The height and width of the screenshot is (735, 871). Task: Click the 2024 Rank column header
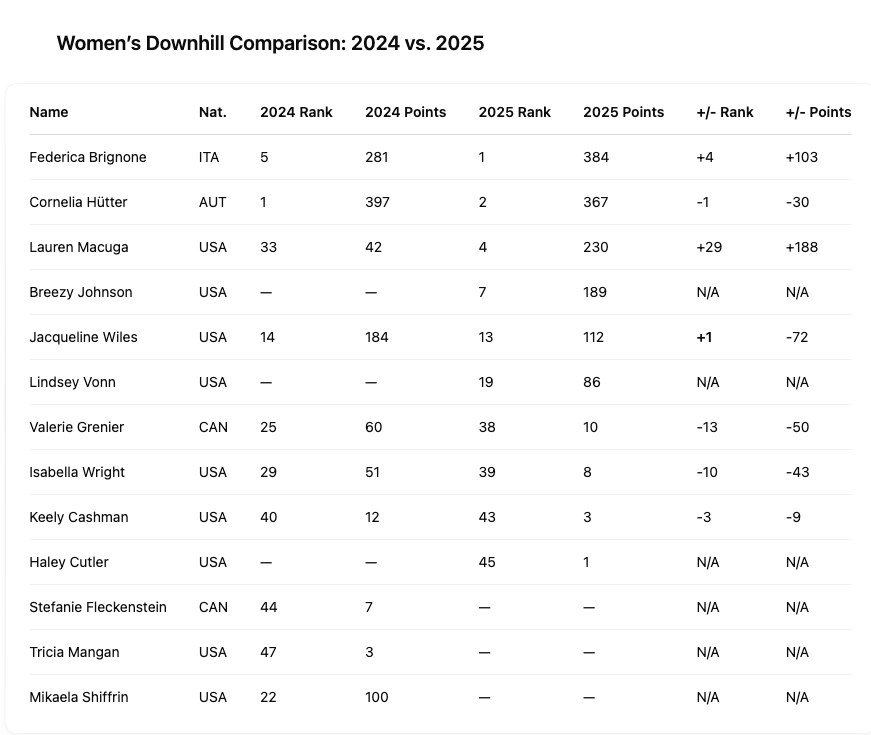(296, 112)
